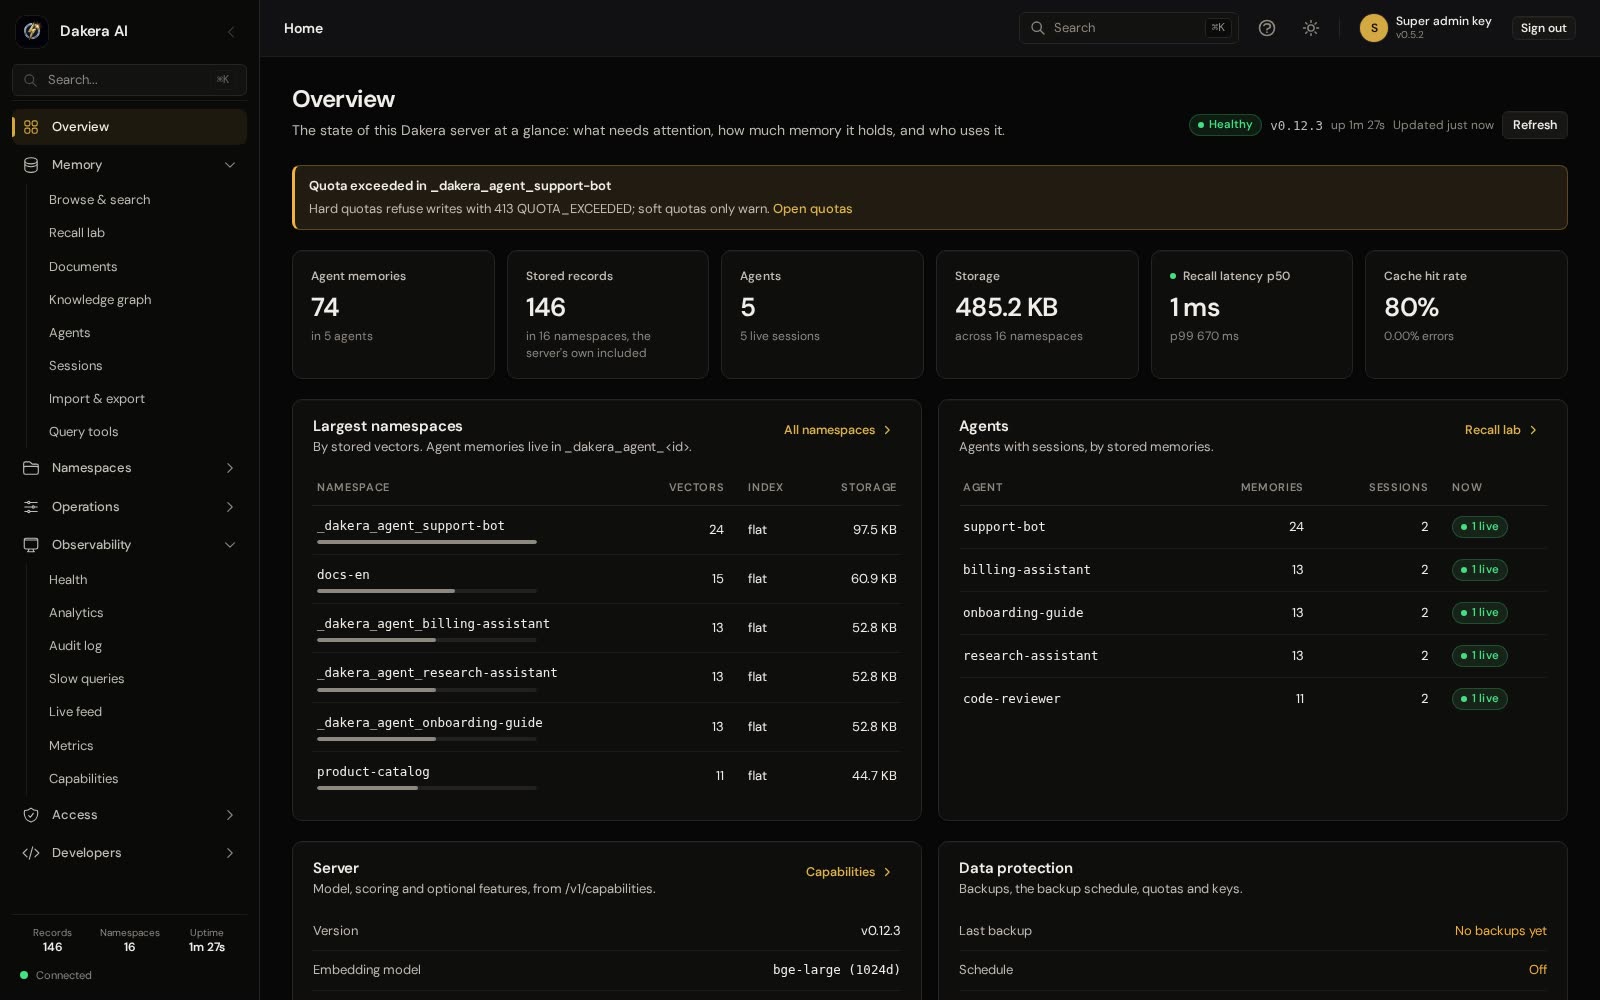Expand the Access section chevron
This screenshot has height=1000, width=1600.
coord(230,815)
